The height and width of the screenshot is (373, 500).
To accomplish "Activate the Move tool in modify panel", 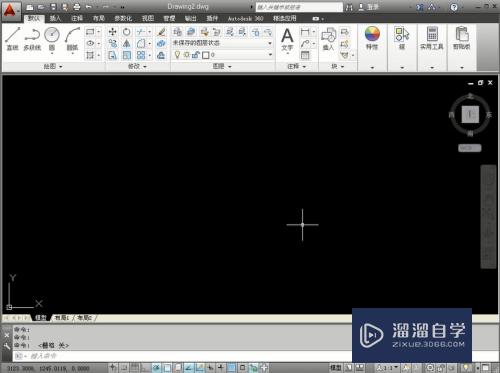I will click(113, 32).
